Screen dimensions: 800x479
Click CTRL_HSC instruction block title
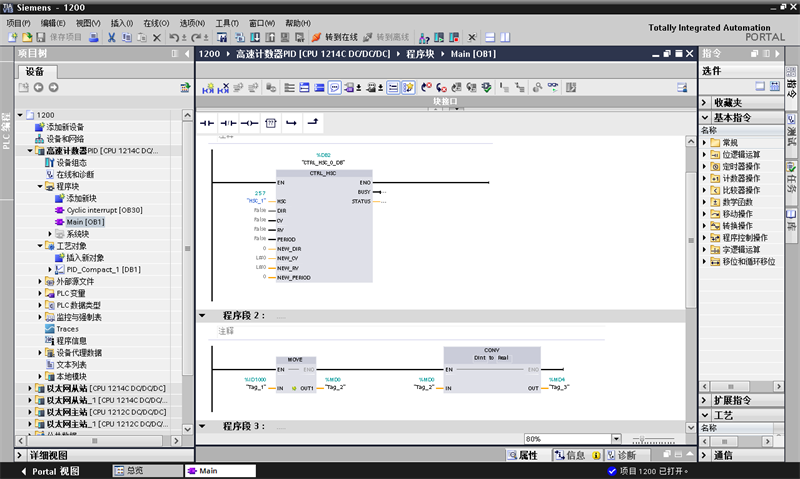pyautogui.click(x=323, y=173)
